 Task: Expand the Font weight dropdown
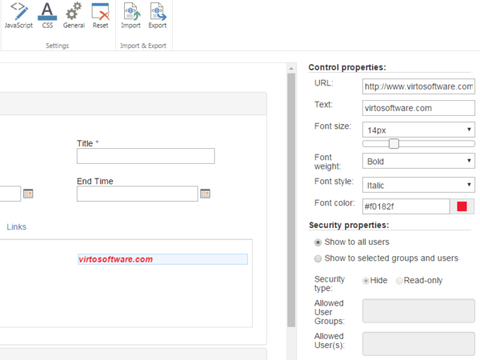418,161
